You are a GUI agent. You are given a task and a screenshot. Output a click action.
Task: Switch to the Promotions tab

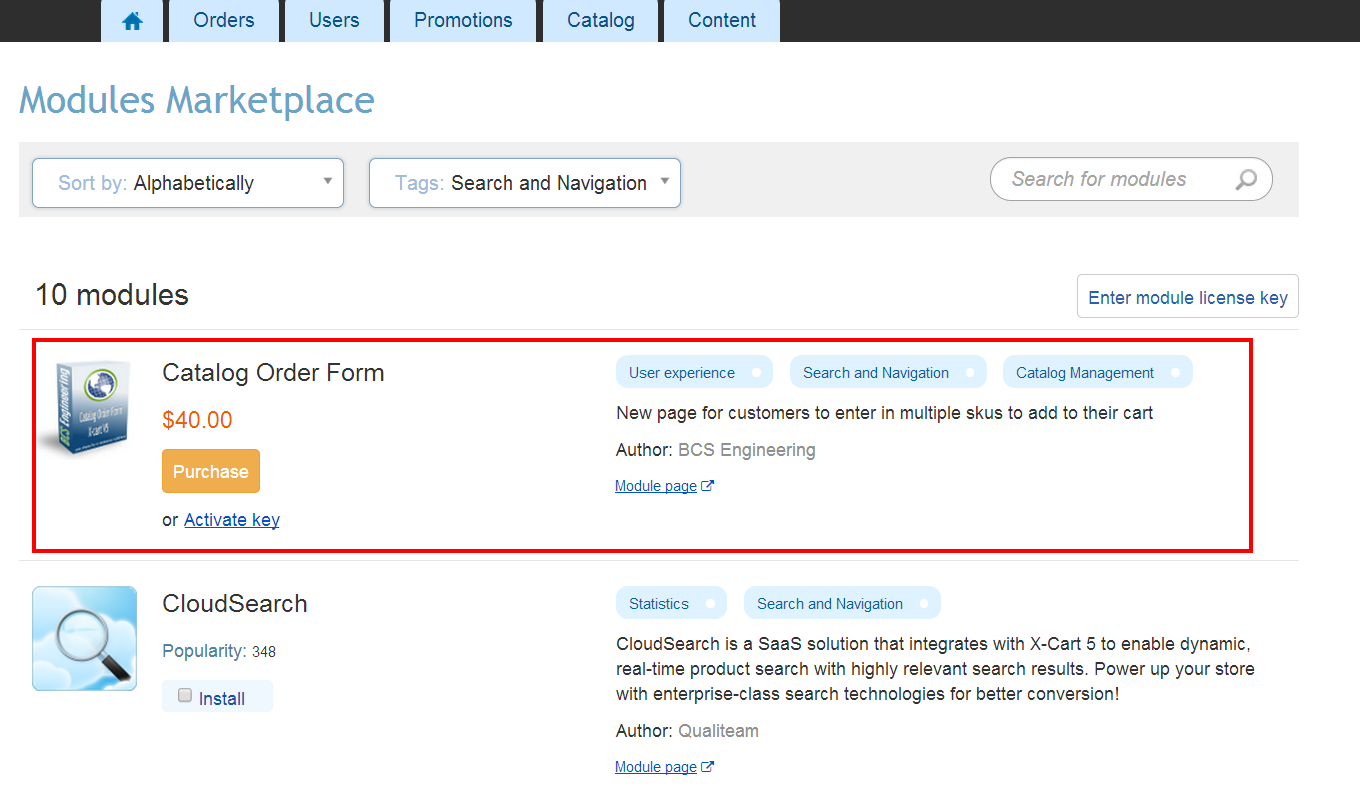pos(463,21)
